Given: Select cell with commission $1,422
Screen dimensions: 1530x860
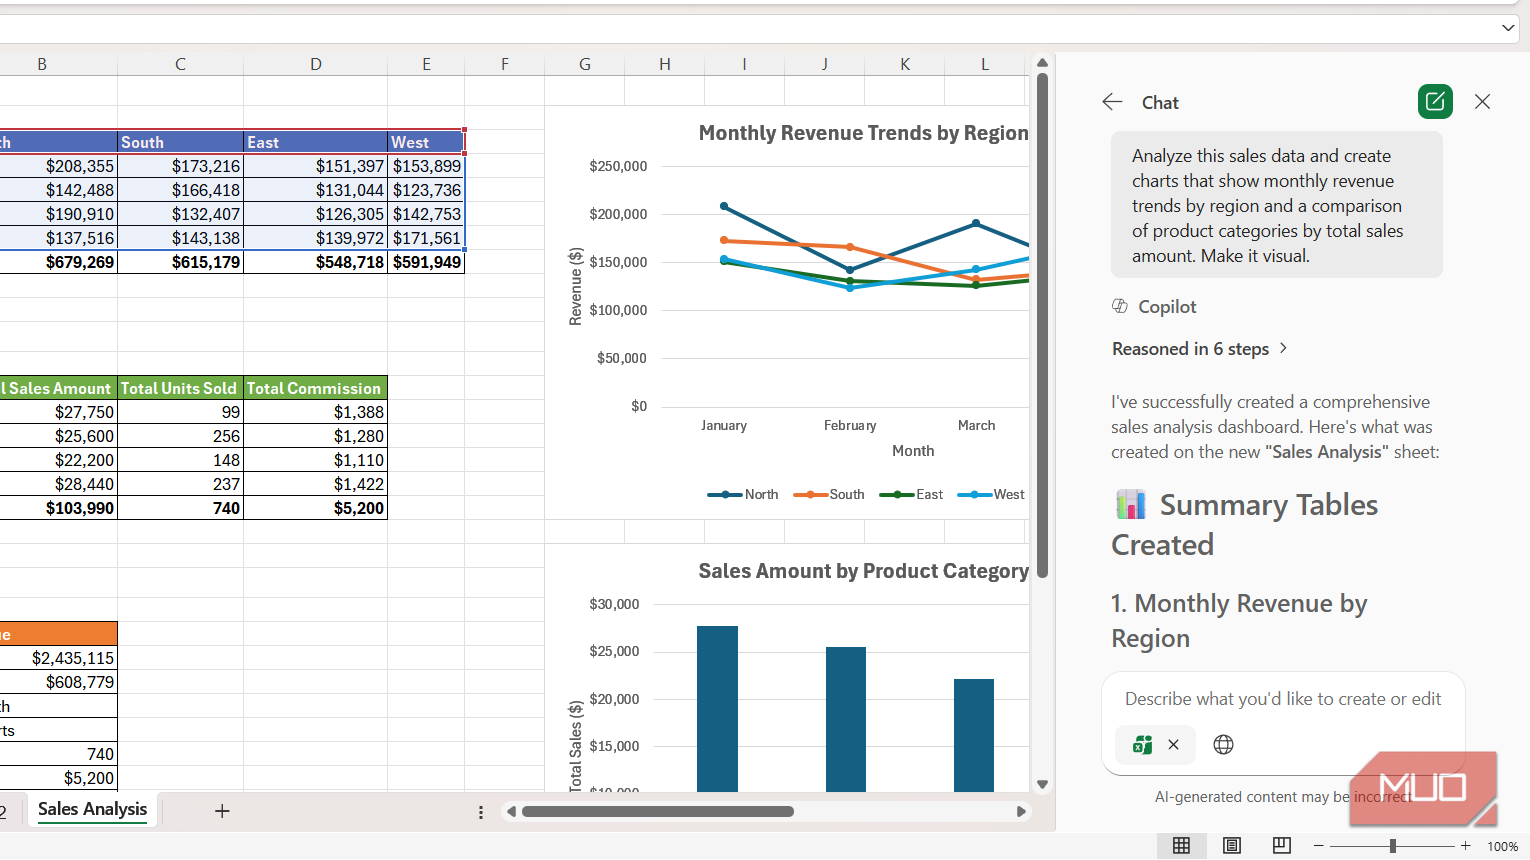Looking at the screenshot, I should 315,484.
